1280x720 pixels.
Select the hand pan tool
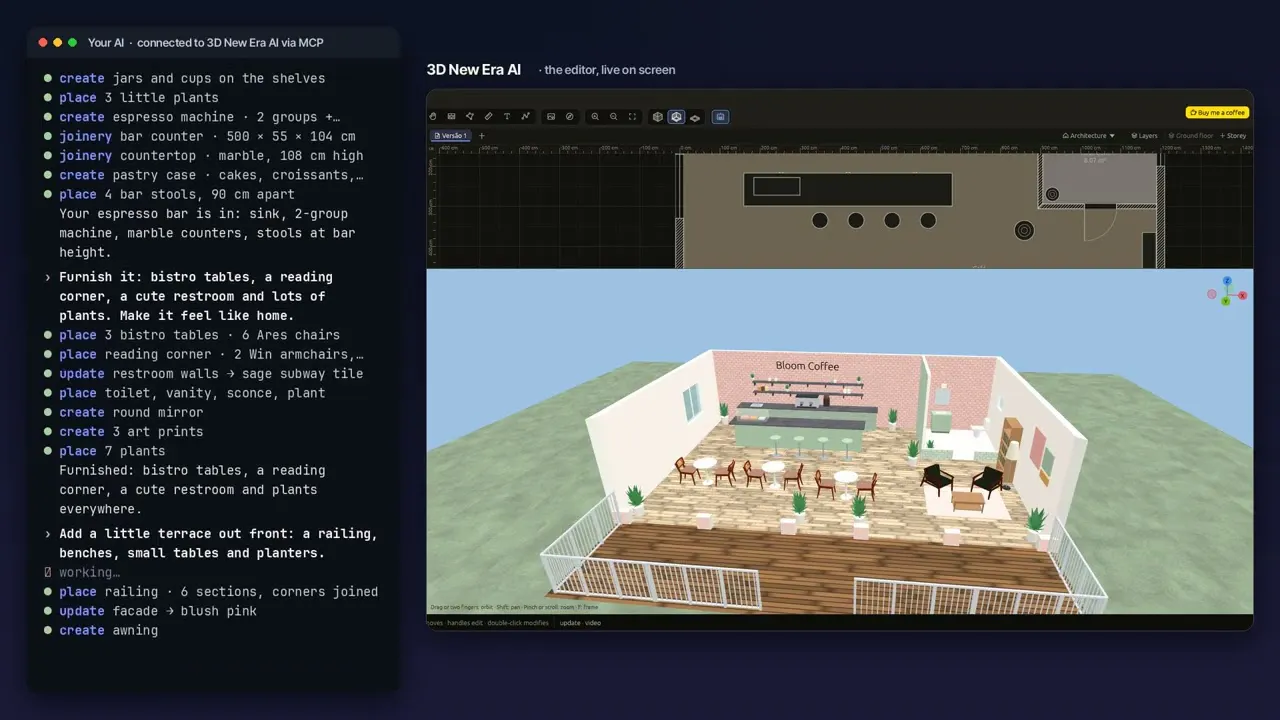click(x=433, y=116)
